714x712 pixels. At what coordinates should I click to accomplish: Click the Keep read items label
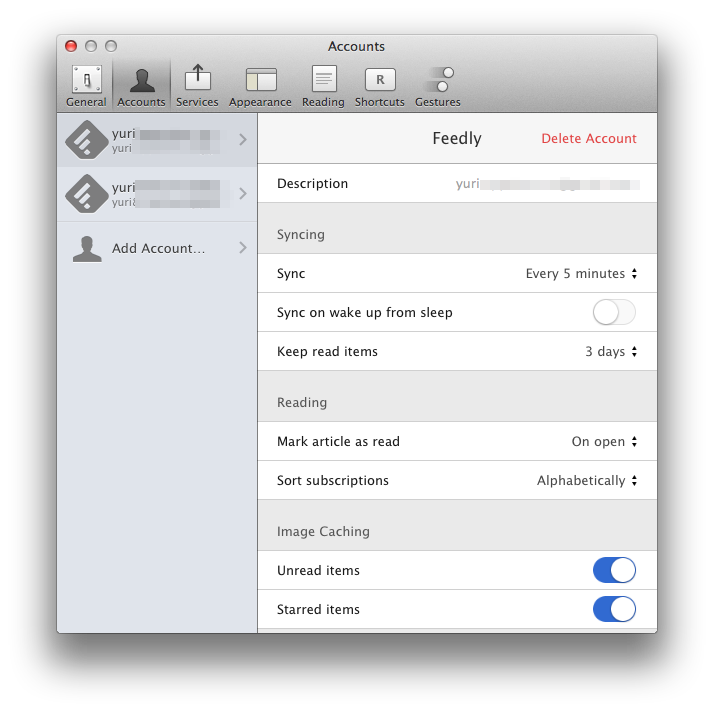tap(327, 351)
